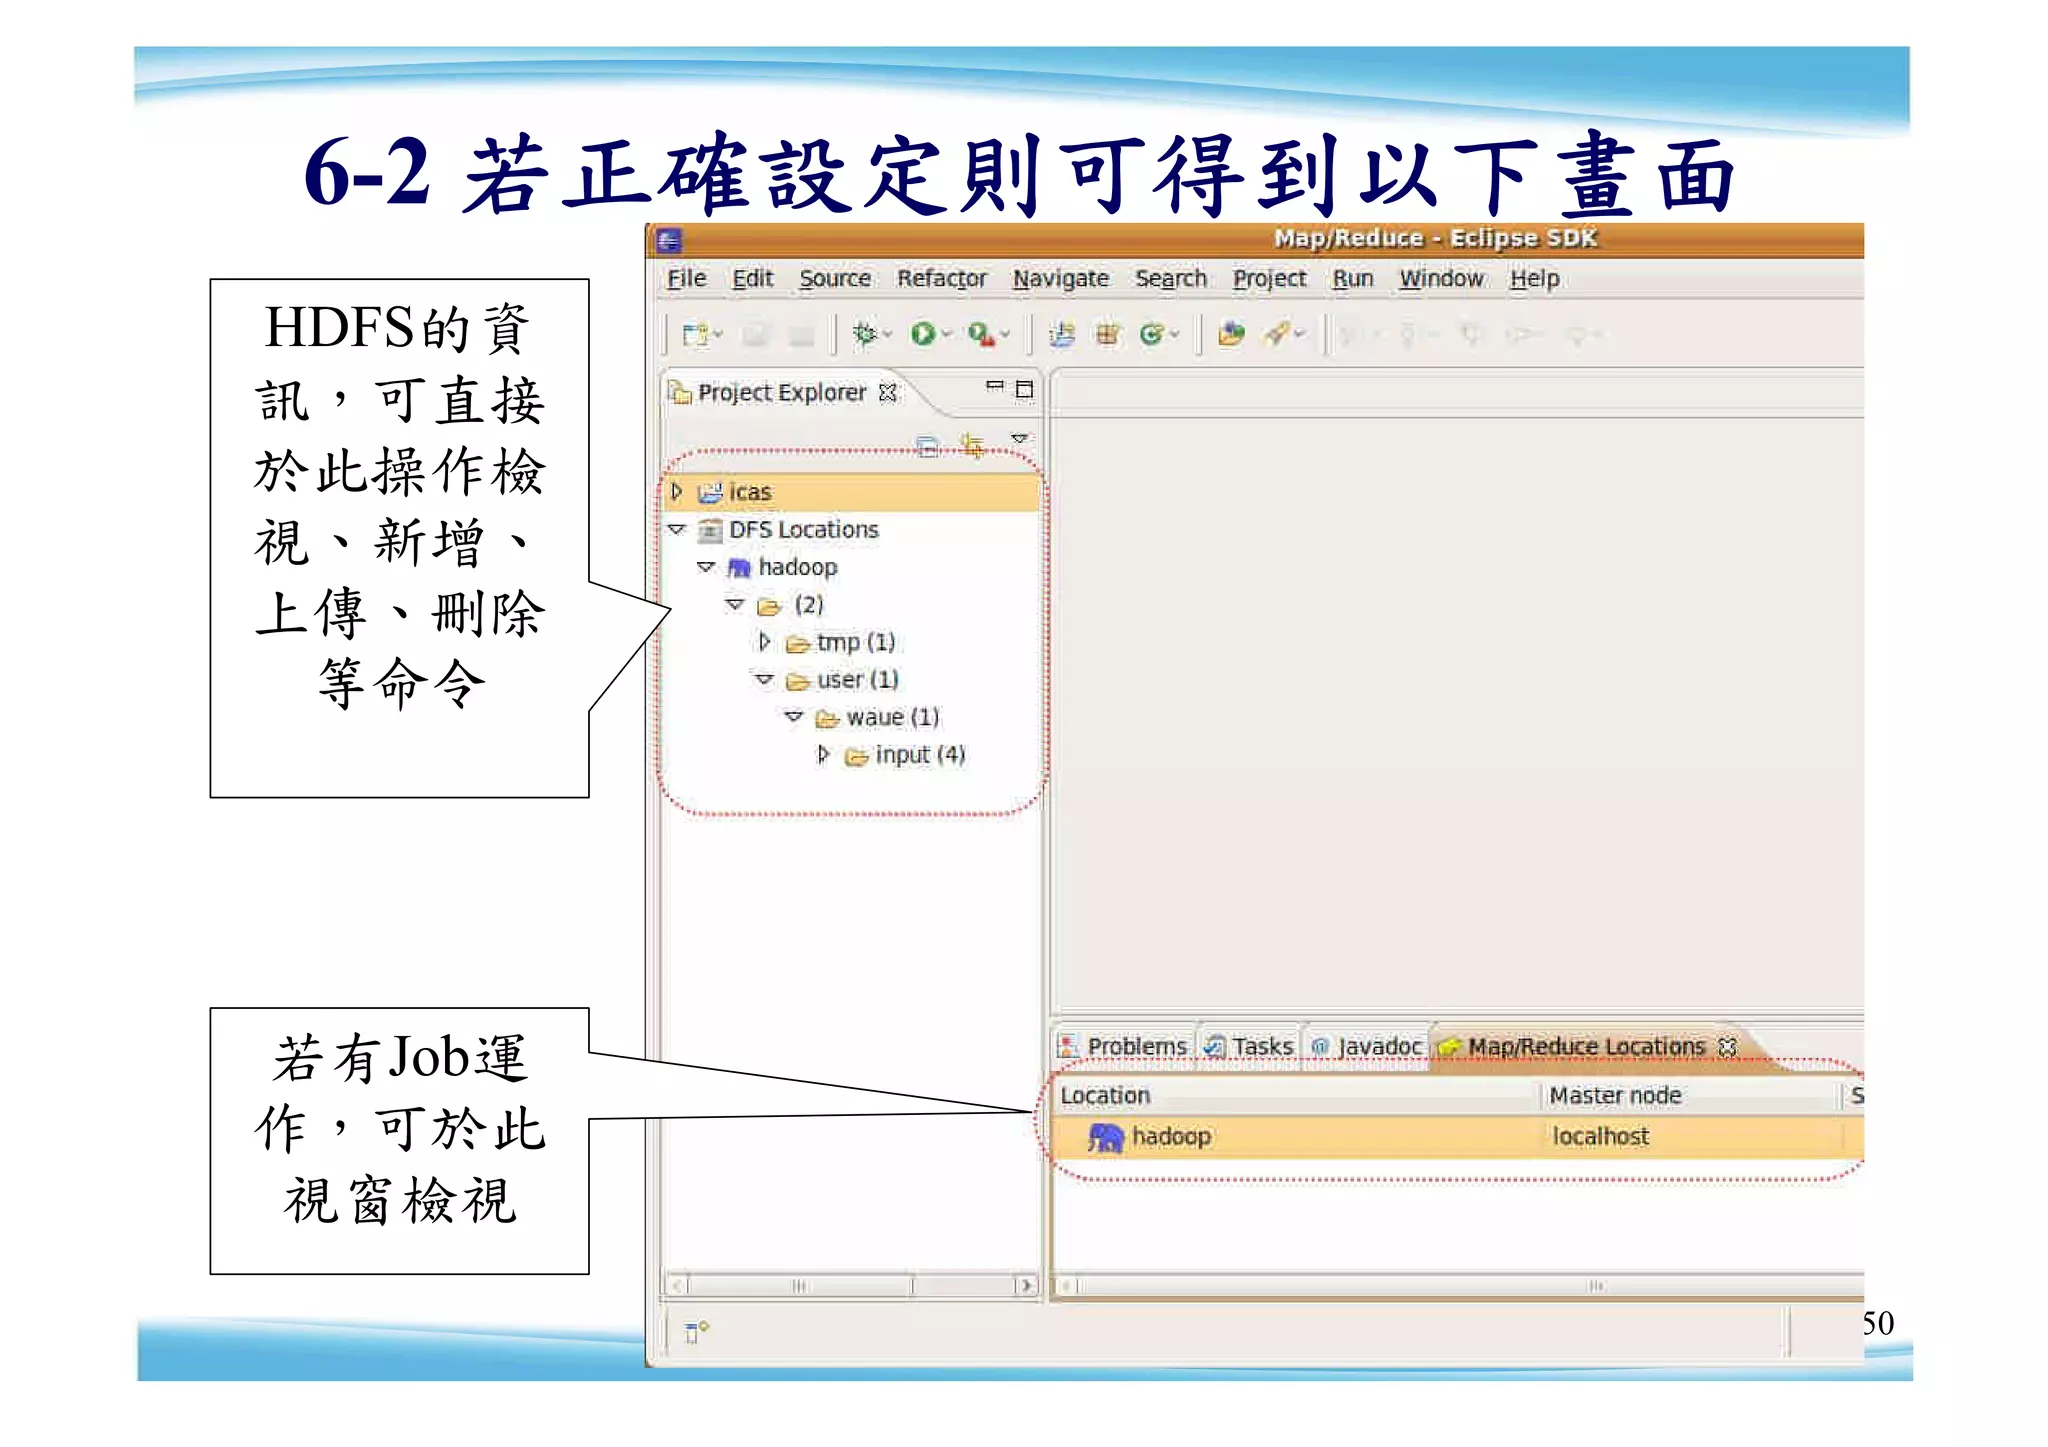Collapse the root (2) folder node
This screenshot has width=2048, height=1447.
coord(735,604)
